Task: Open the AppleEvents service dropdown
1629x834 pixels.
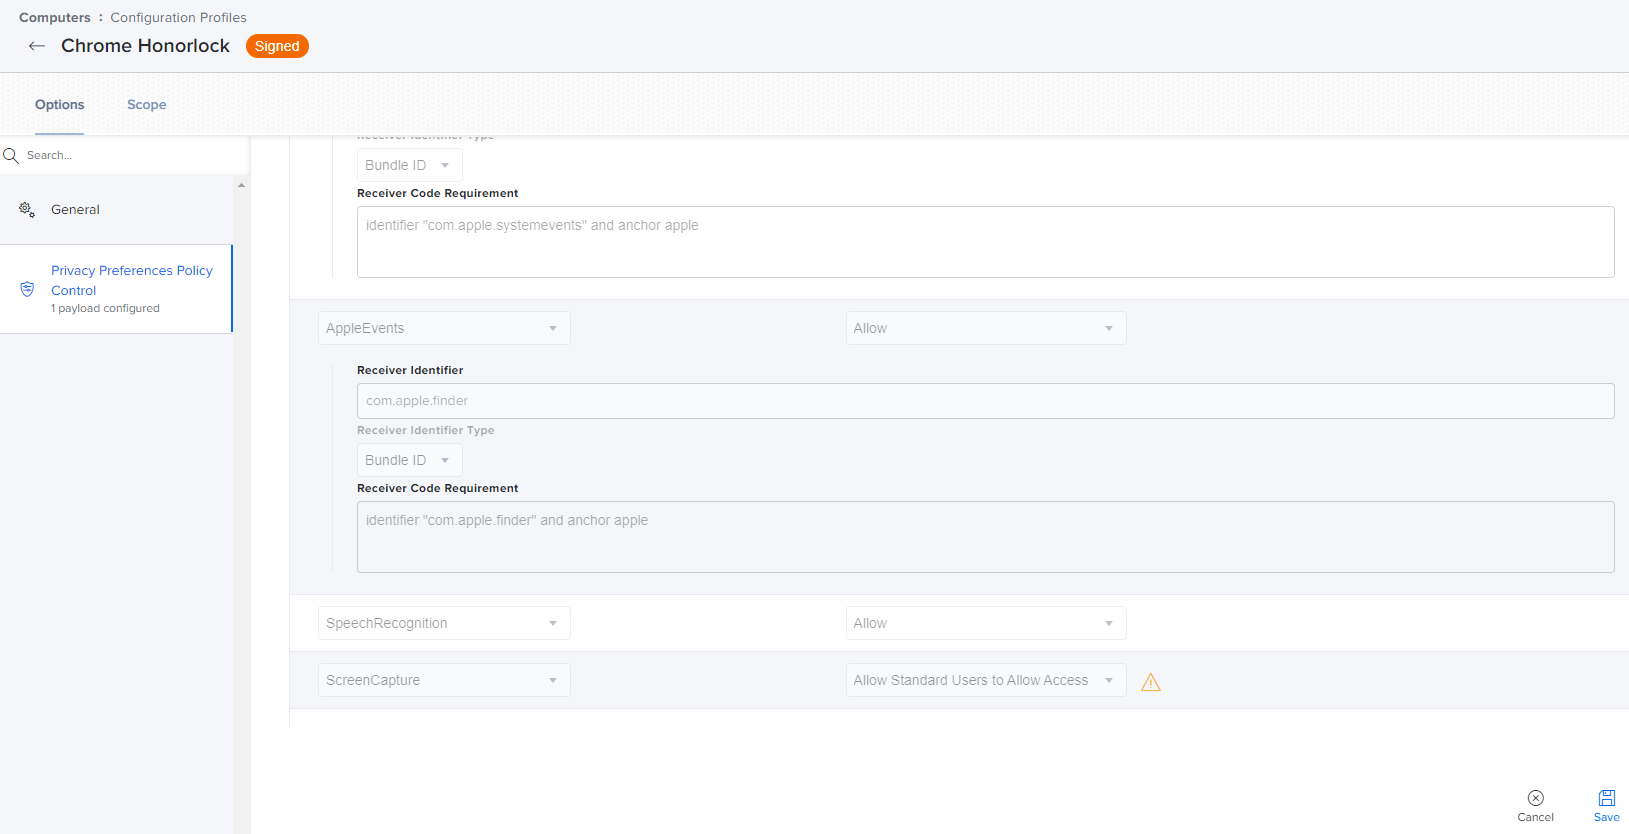Action: tap(444, 328)
